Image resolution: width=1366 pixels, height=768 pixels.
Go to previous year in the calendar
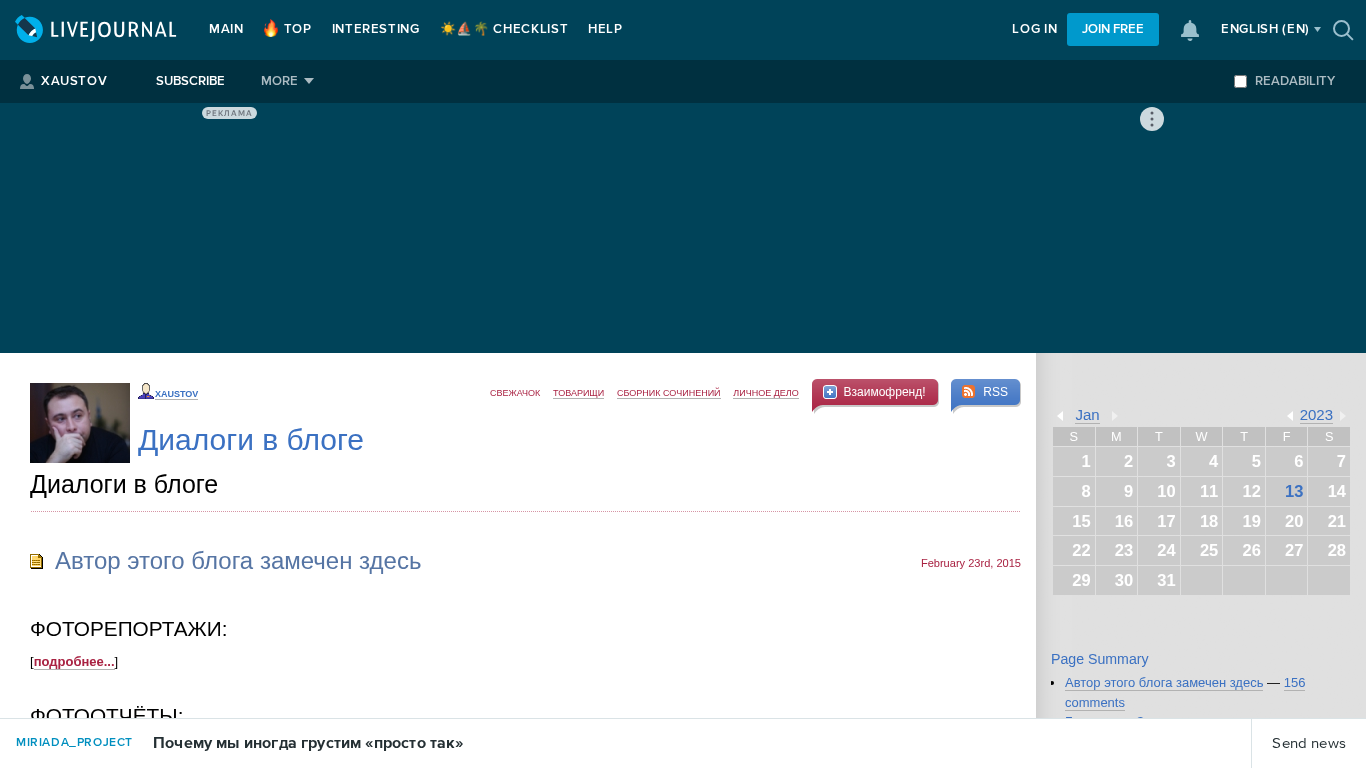[1290, 416]
